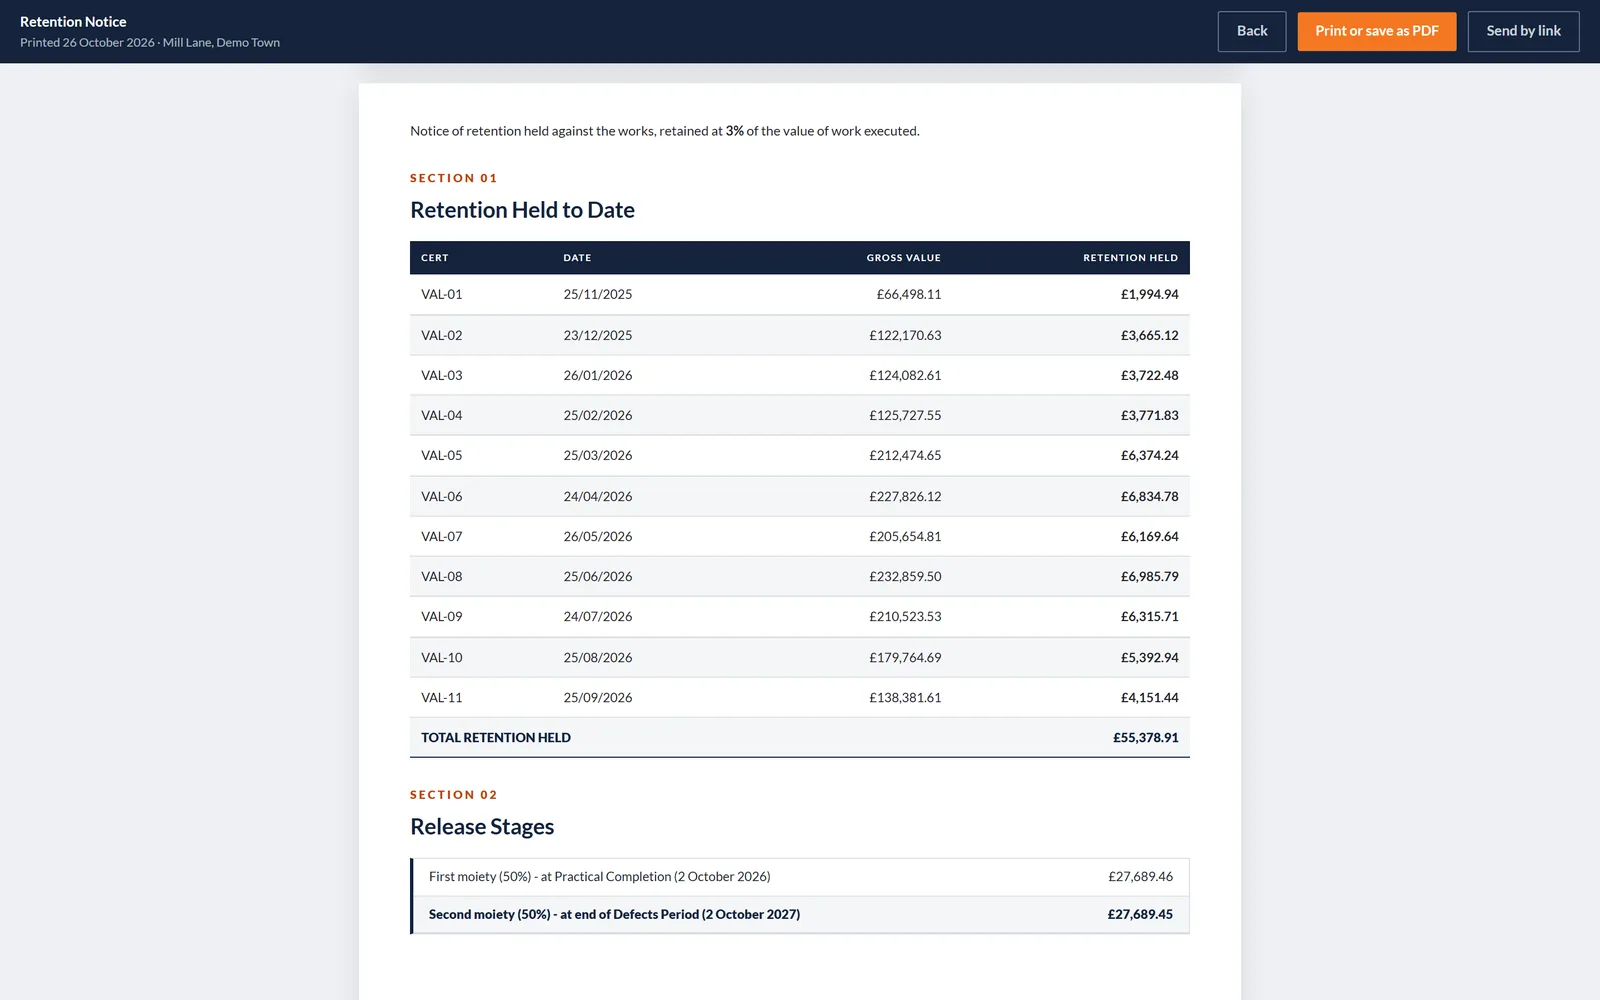This screenshot has width=1600, height=1000.
Task: Select the total amount £55,378.91
Action: [x=1146, y=738]
